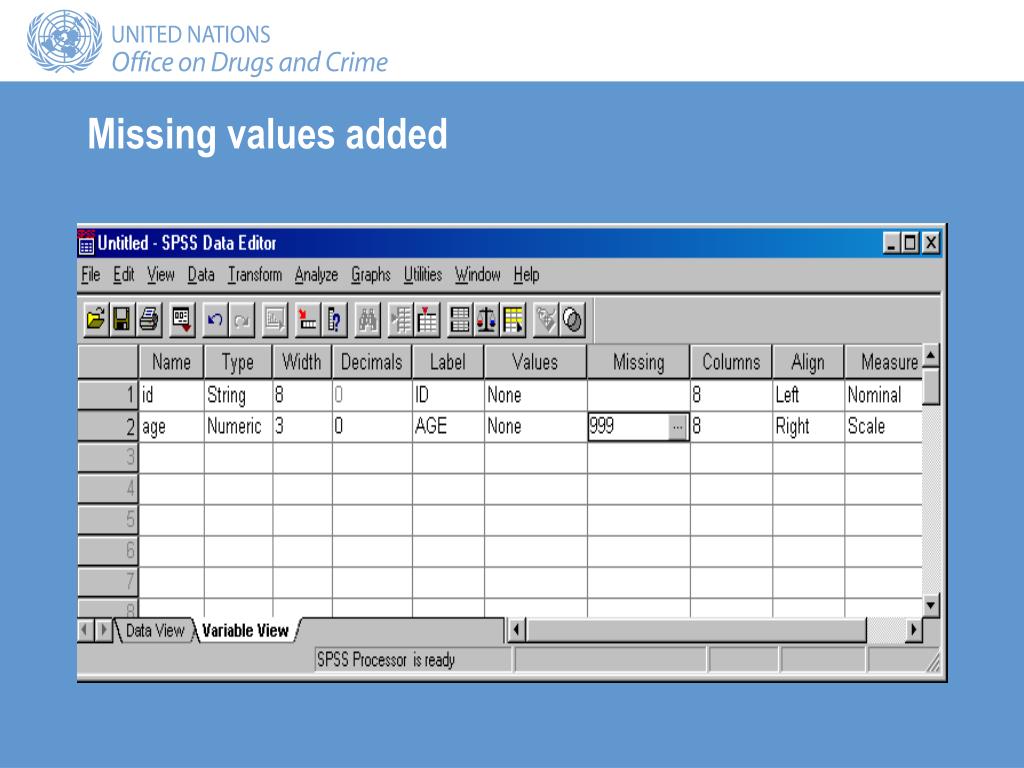
Task: Click the Redo arrow icon
Action: coord(242,319)
